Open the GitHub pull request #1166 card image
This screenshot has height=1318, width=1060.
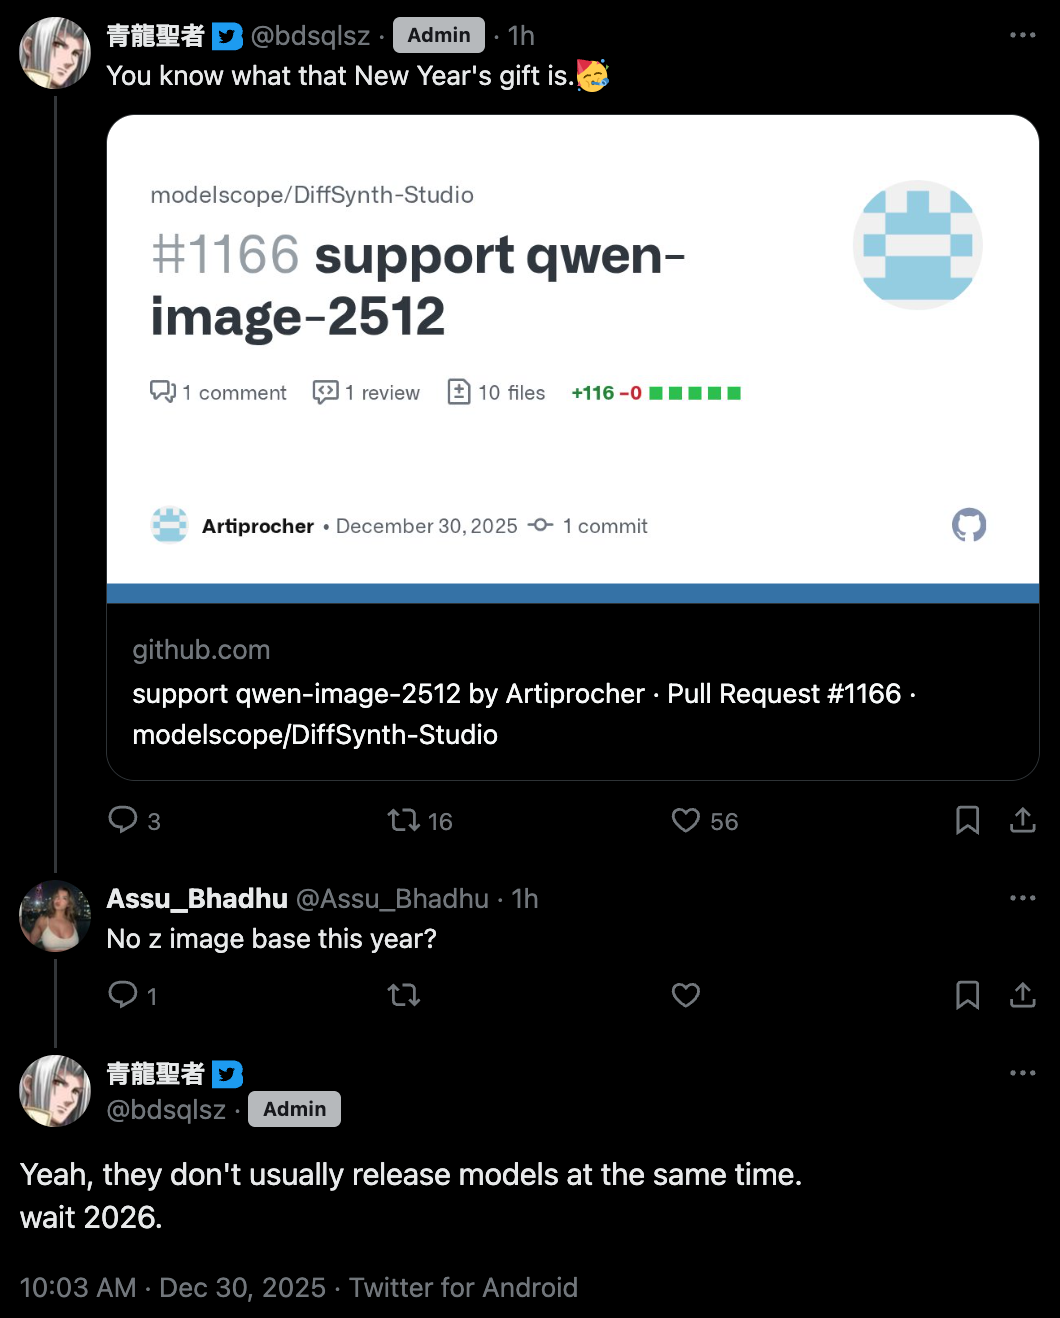(x=573, y=359)
